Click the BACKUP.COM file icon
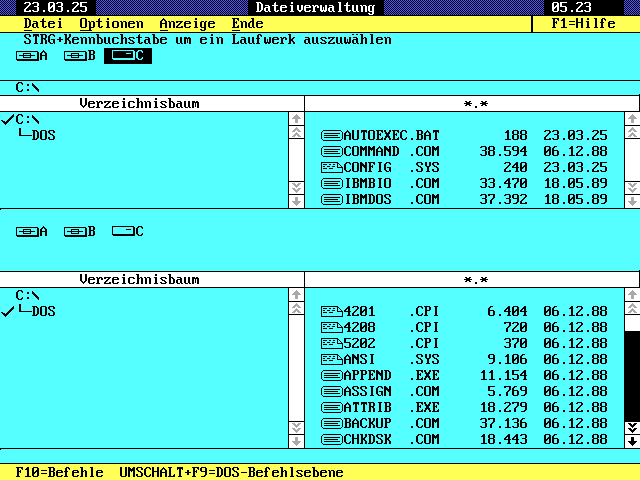The width and height of the screenshot is (640, 480). (331, 423)
